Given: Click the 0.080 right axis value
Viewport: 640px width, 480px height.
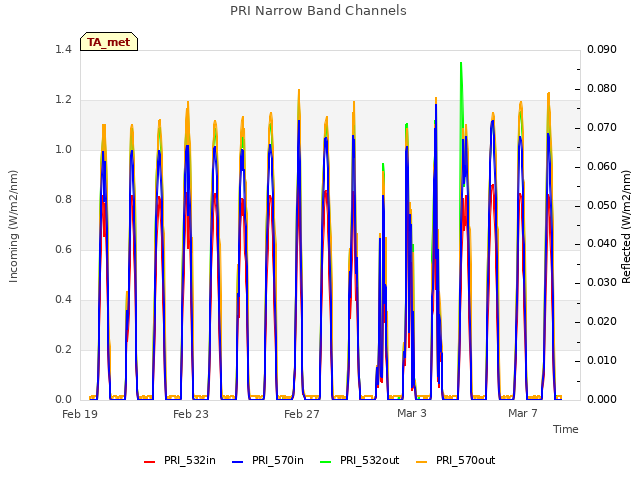Looking at the screenshot, I should coord(602,89).
